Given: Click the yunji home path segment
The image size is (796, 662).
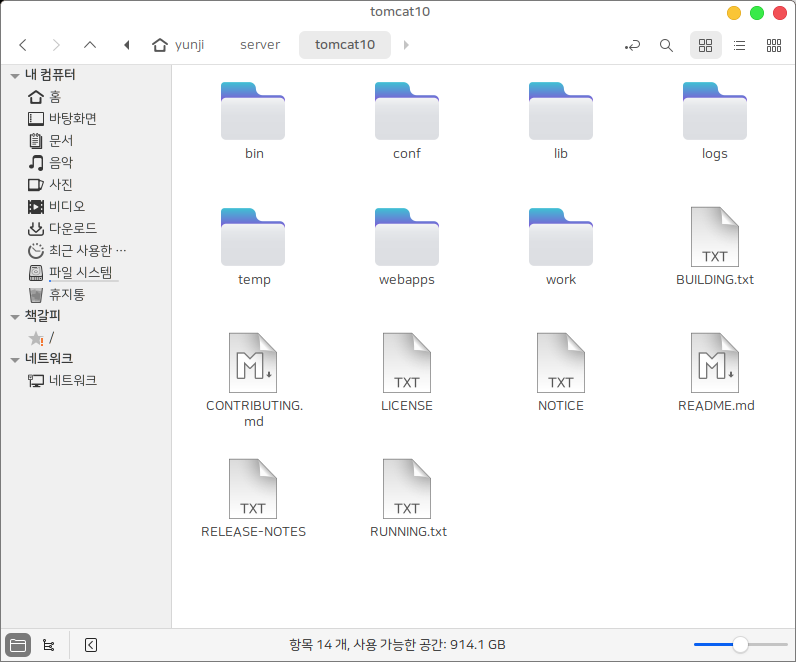Looking at the screenshot, I should point(178,45).
